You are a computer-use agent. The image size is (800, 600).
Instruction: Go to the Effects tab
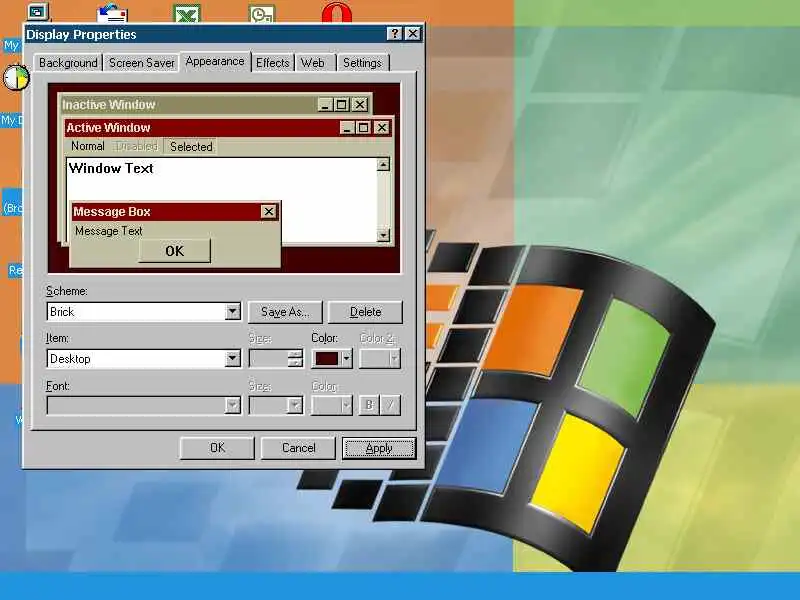point(272,63)
